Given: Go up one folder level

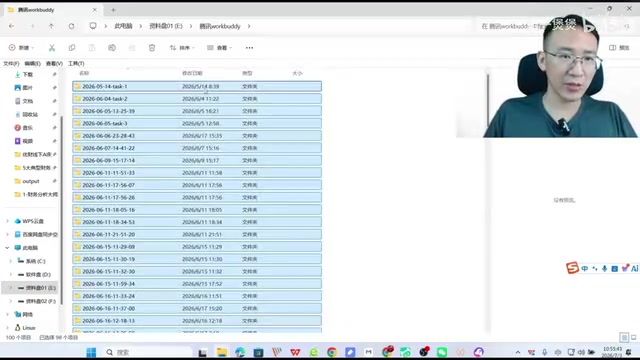Looking at the screenshot, I should coord(51,26).
